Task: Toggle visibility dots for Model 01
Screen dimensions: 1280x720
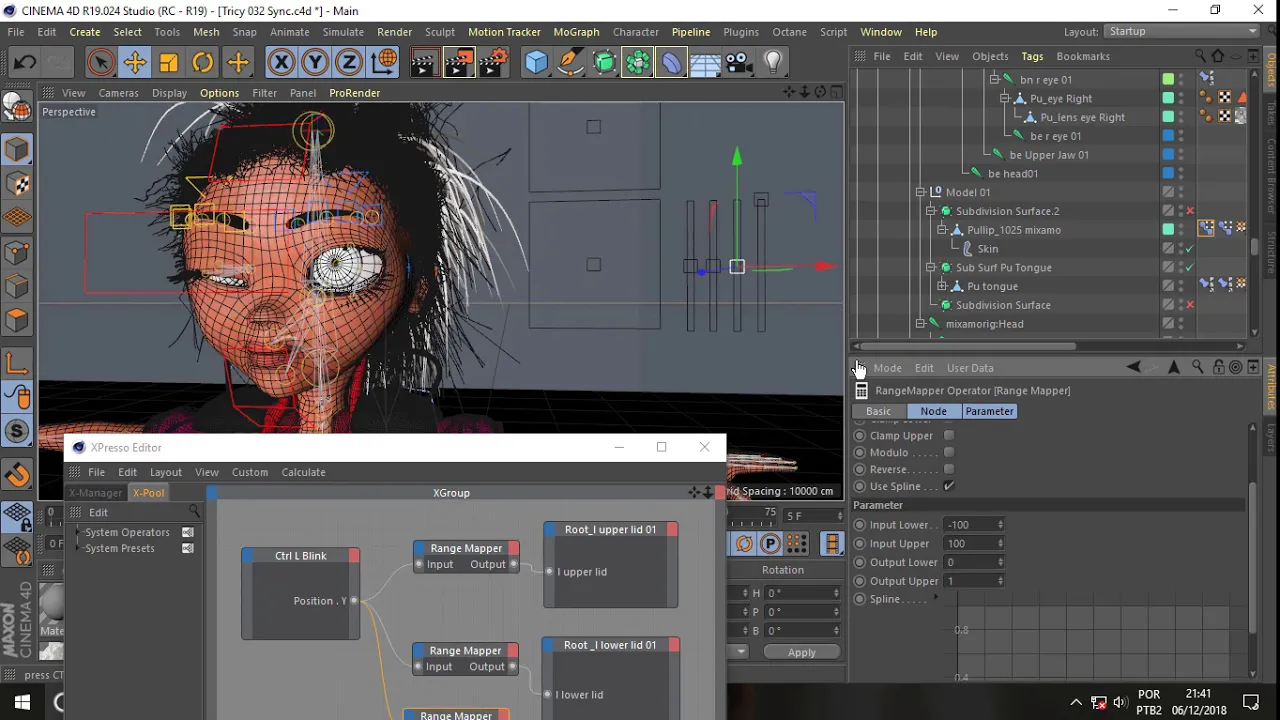Action: (x=1180, y=192)
